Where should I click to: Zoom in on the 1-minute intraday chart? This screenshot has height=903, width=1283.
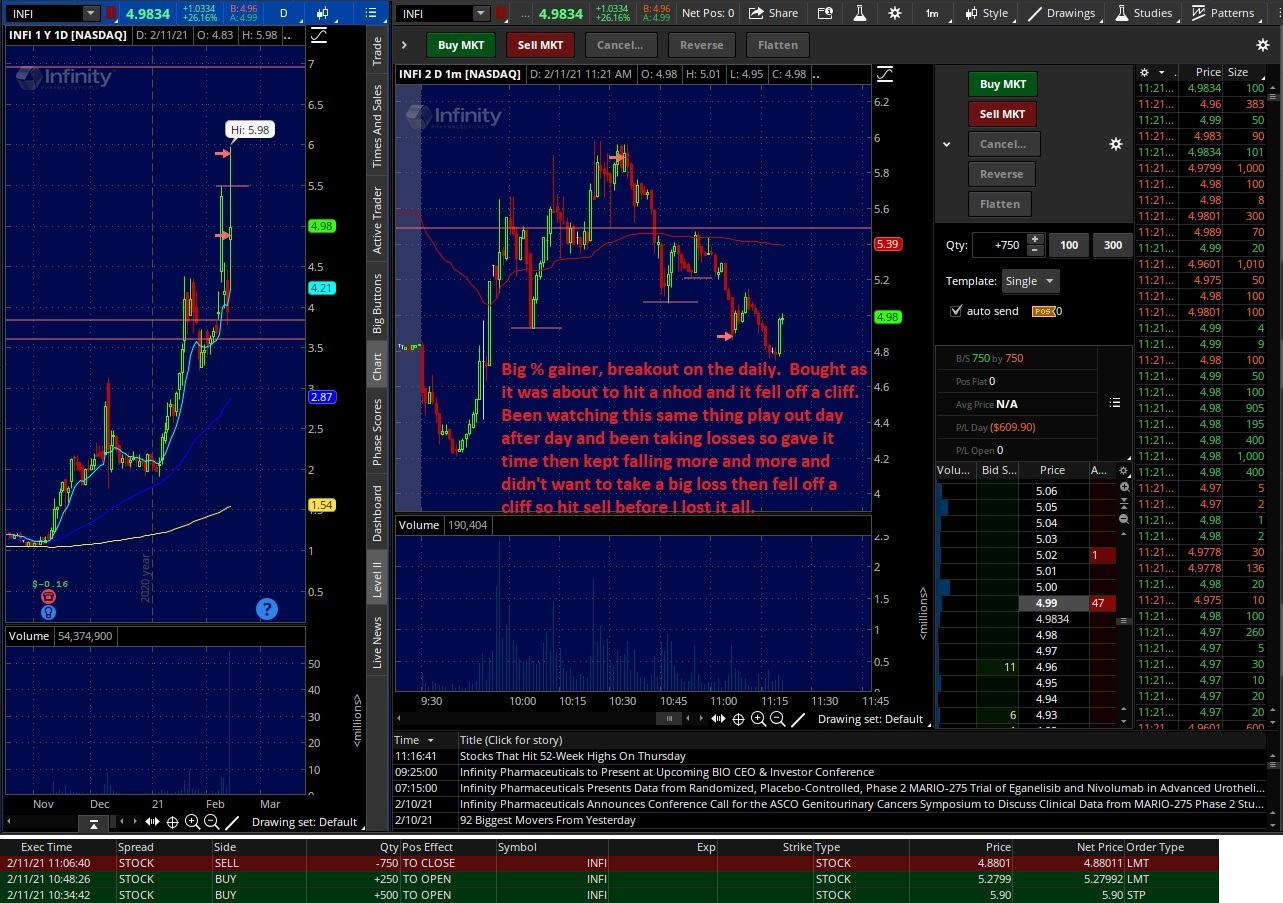(x=758, y=719)
